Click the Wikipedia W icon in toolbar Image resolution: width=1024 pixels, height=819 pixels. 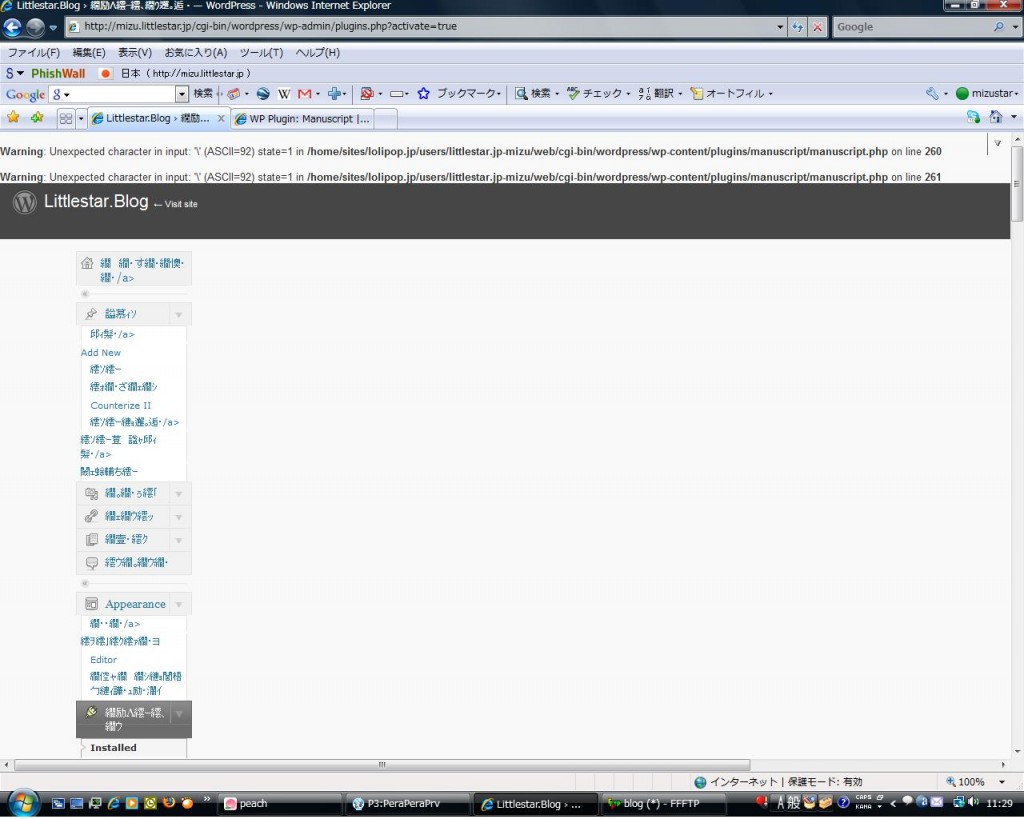pos(284,94)
